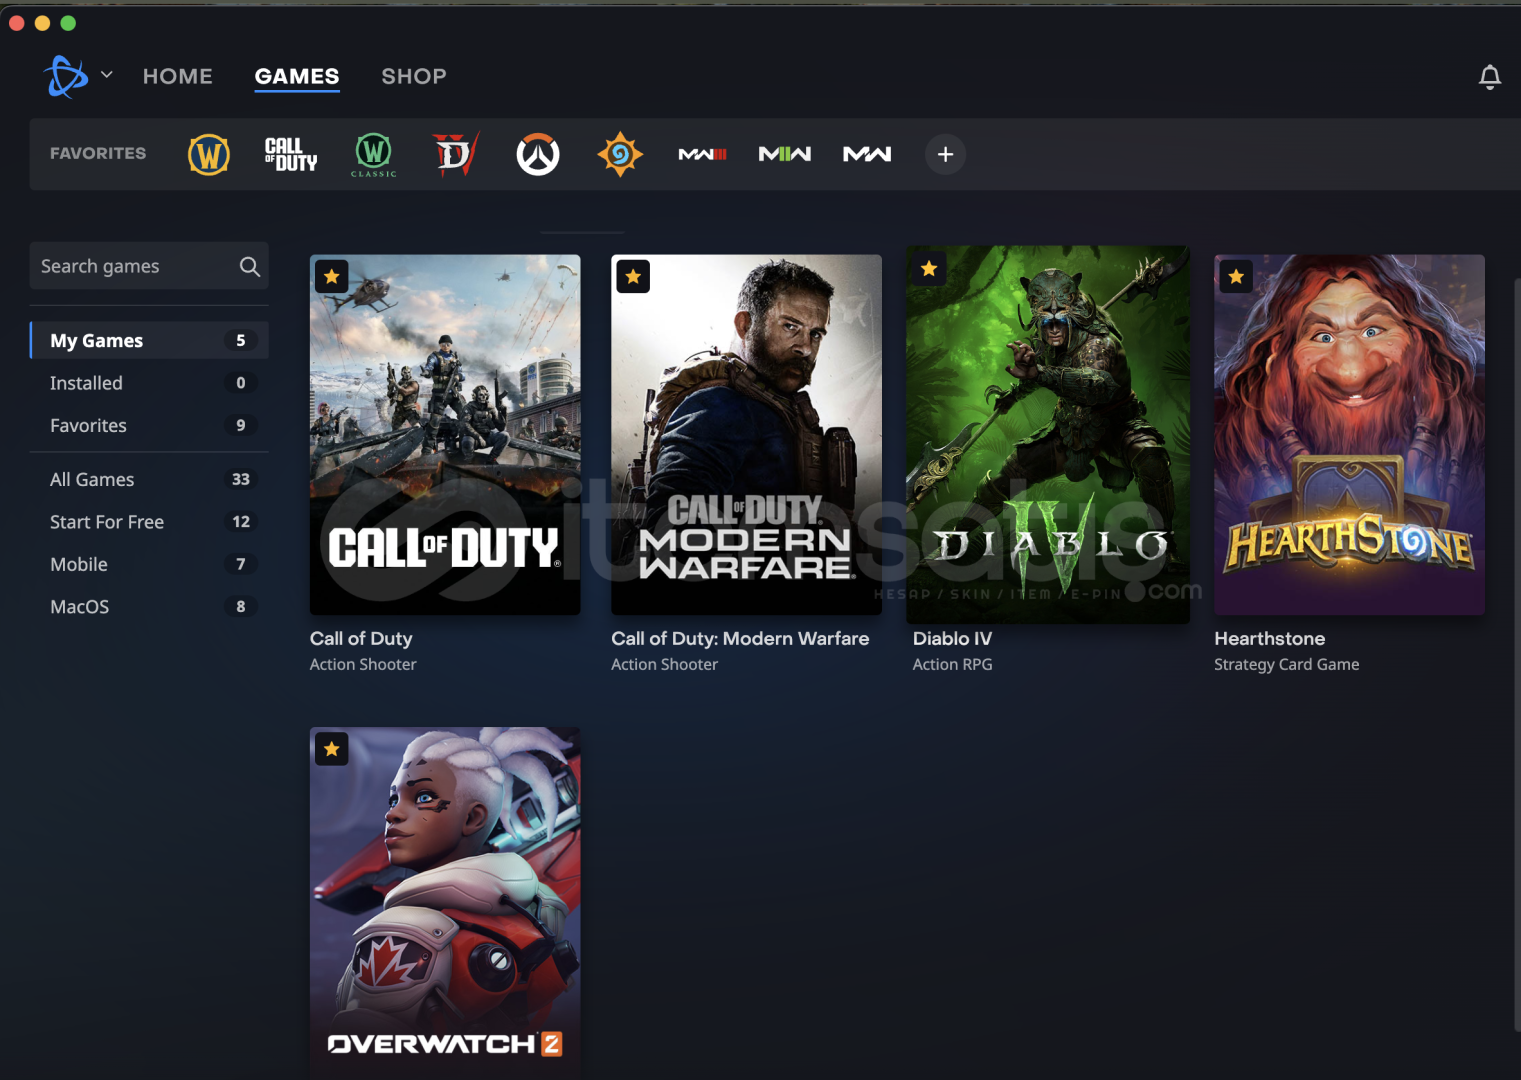
Task: Open Modern Warfare II favorites icon
Action: (785, 154)
